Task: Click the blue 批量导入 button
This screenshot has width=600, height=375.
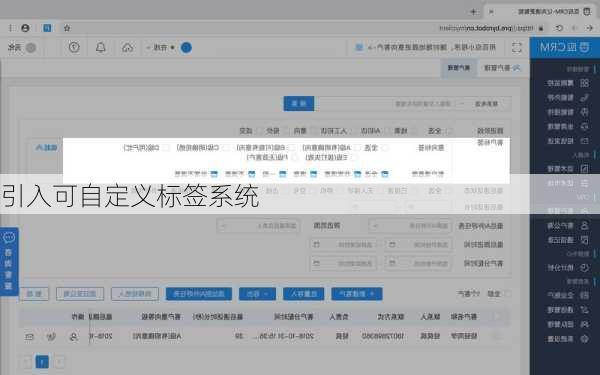Action: pyautogui.click(x=303, y=294)
